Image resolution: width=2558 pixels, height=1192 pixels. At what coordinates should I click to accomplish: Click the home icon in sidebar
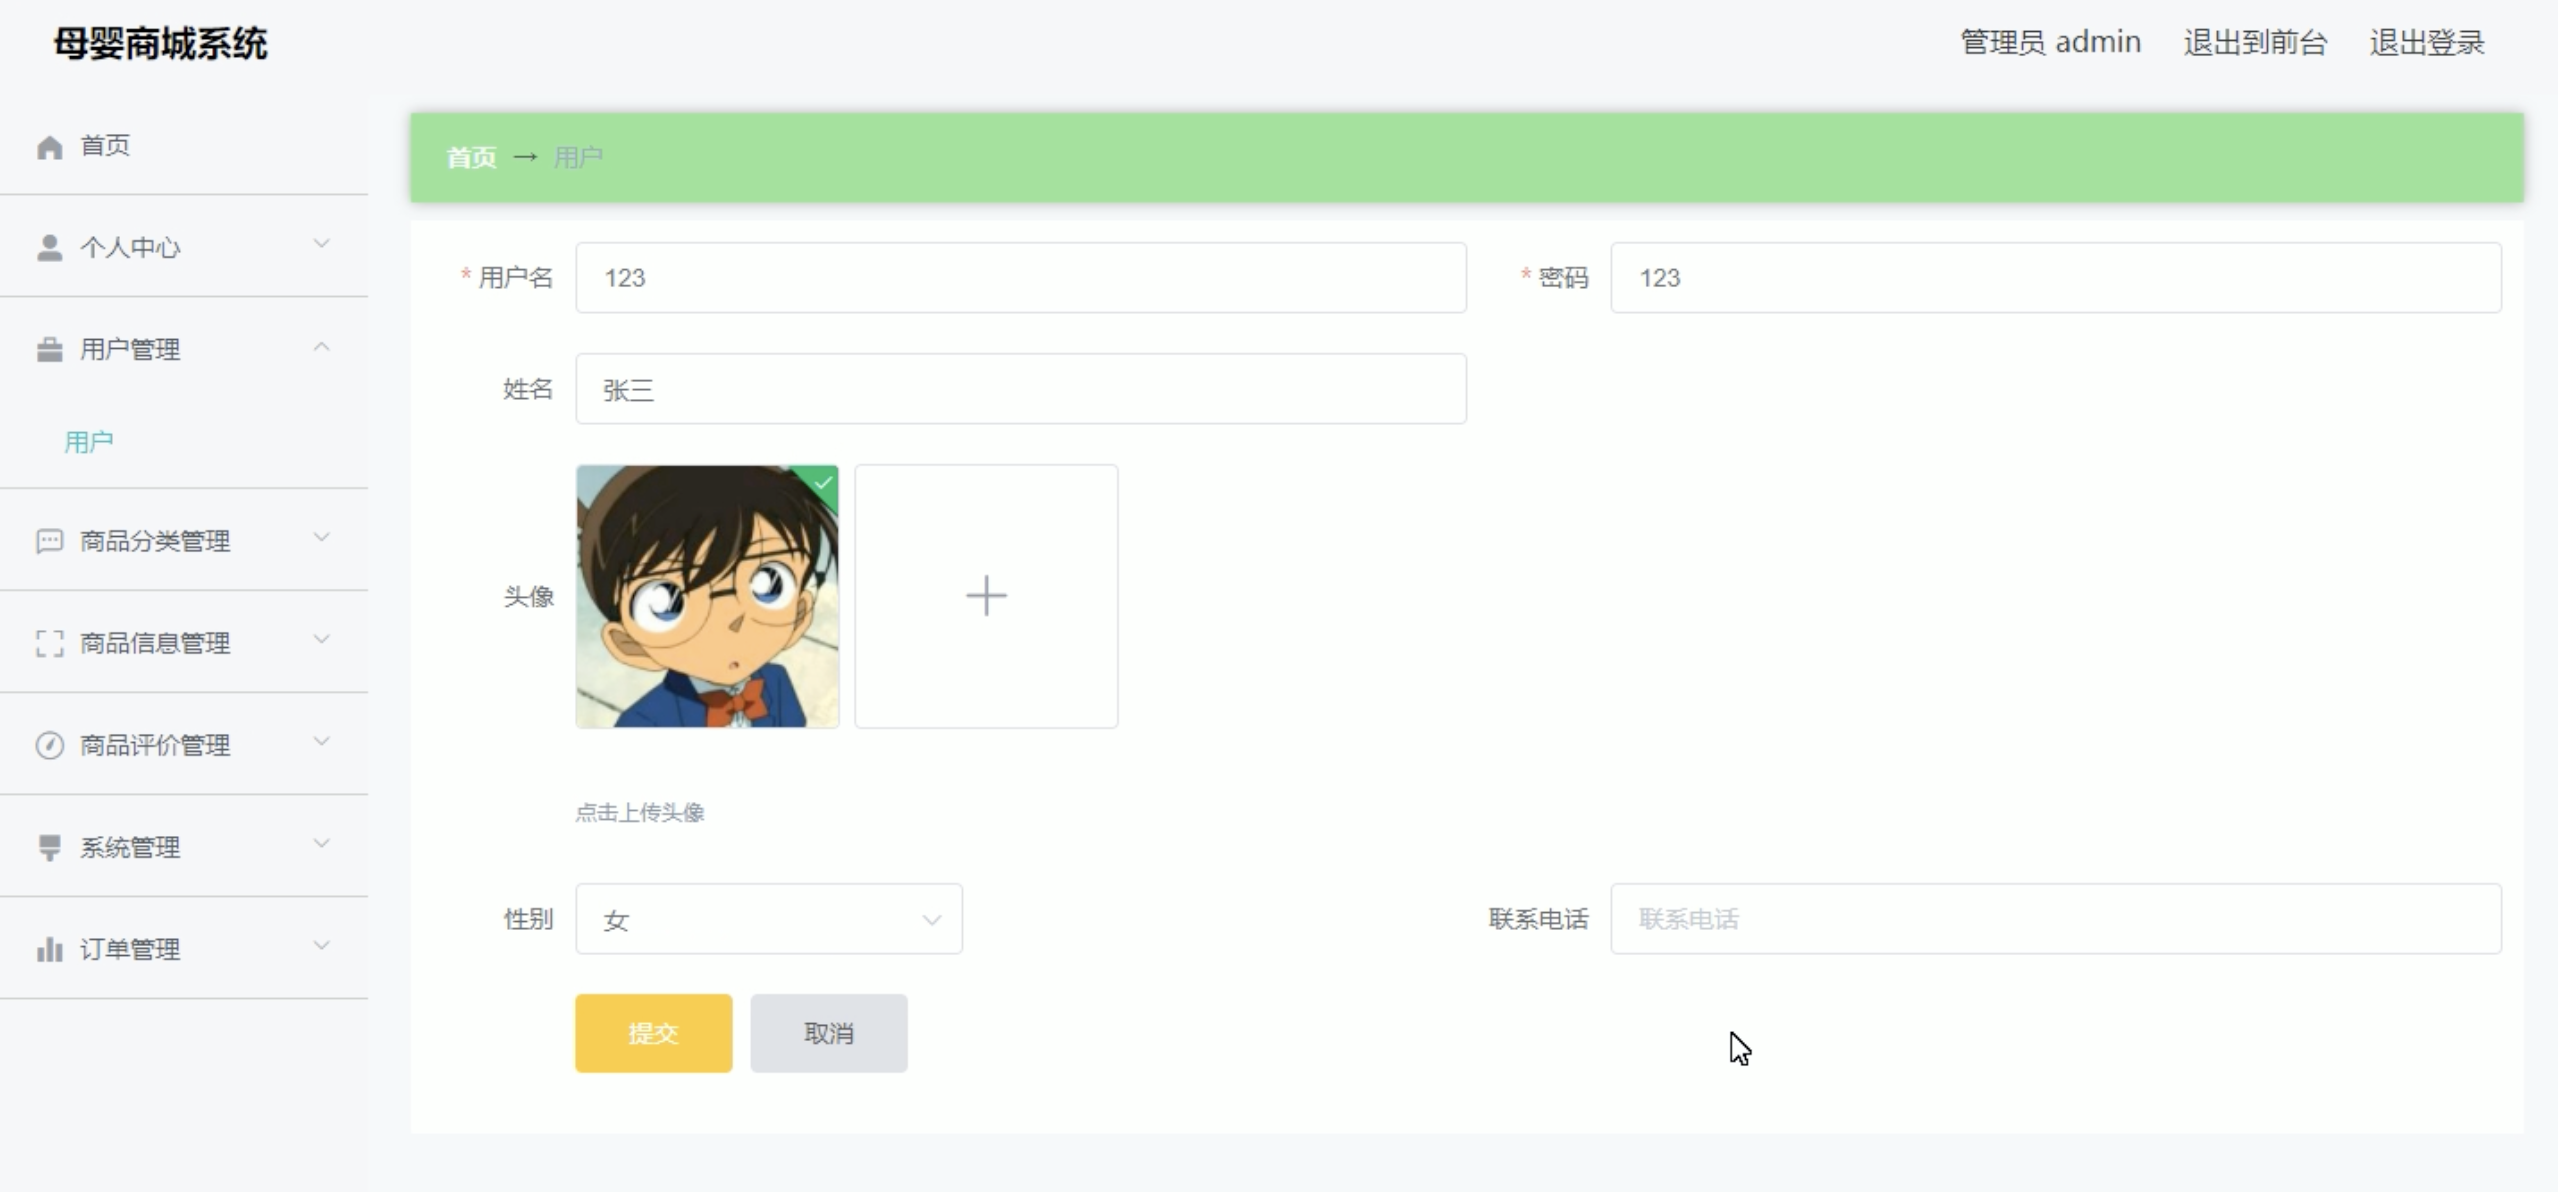click(x=49, y=147)
